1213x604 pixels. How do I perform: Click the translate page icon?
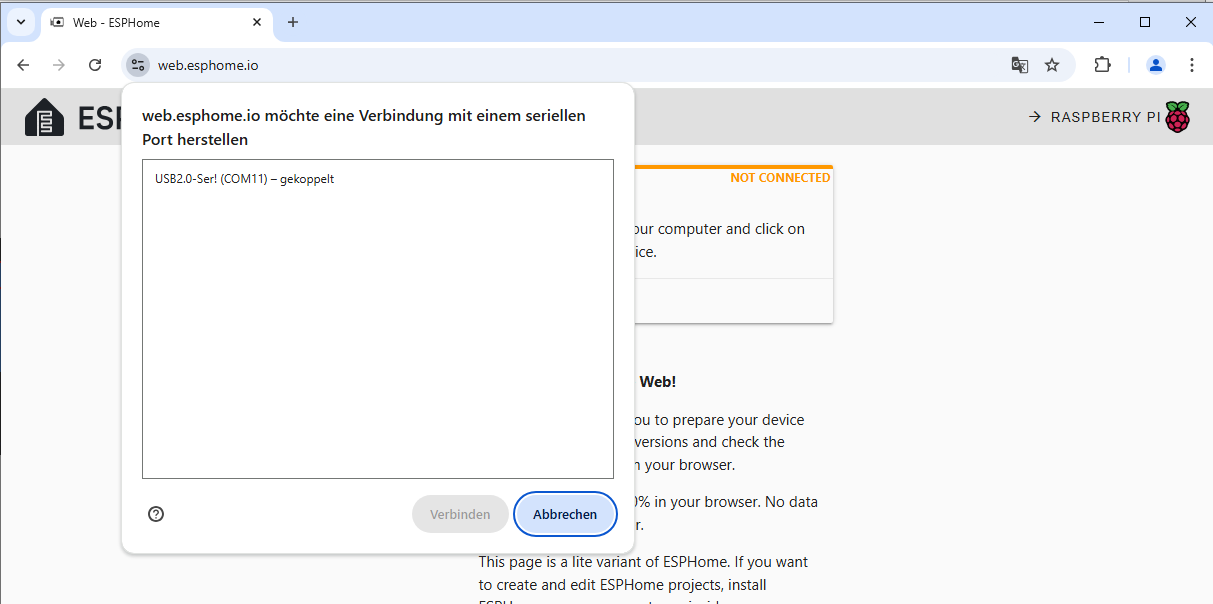[1019, 65]
